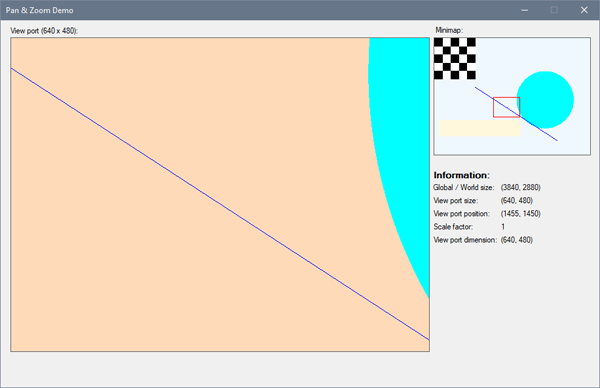Click the Scale factor value
Image resolution: width=600 pixels, height=388 pixels.
pyautogui.click(x=503, y=227)
